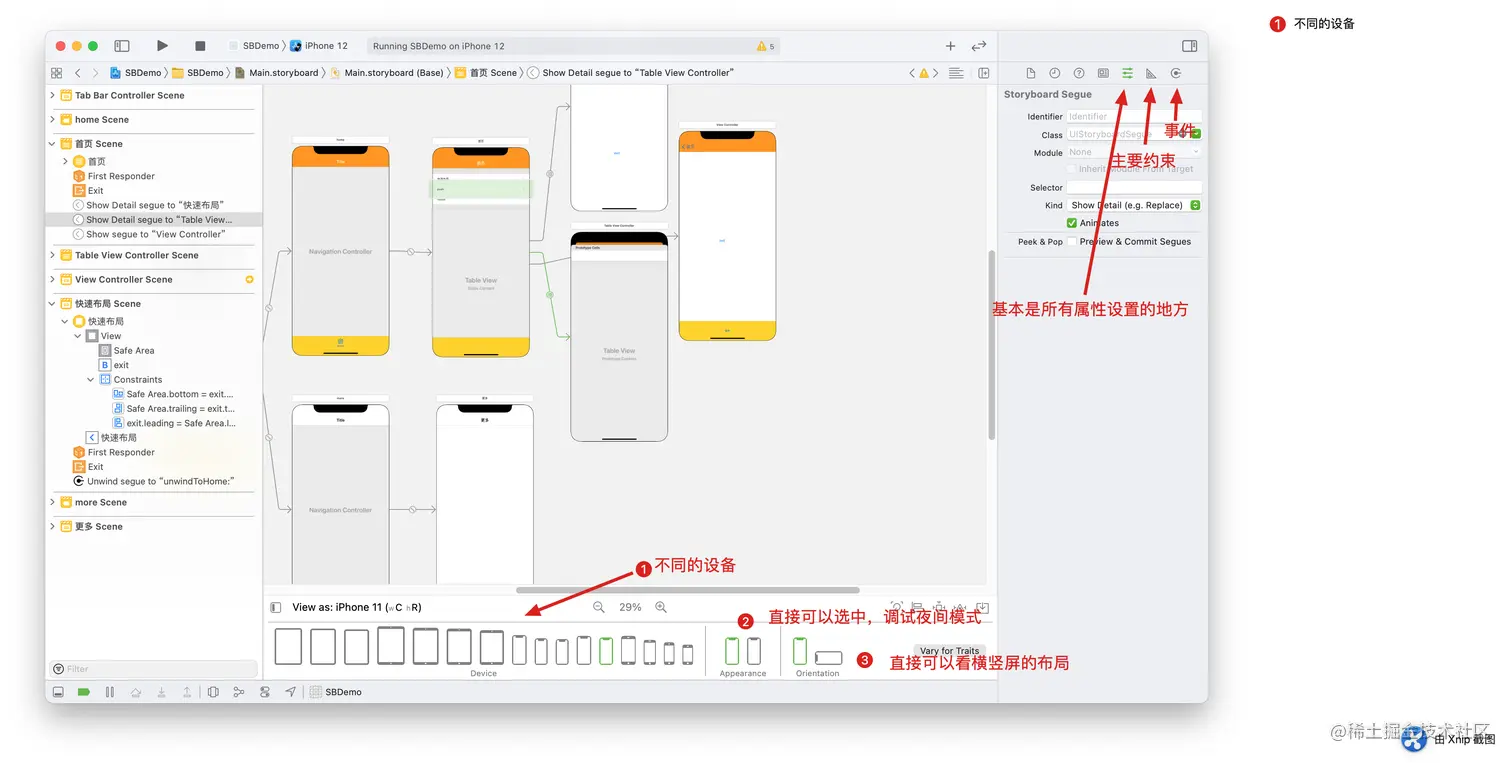1512x763 pixels.
Task: Go back in editor history
Action: coord(78,73)
